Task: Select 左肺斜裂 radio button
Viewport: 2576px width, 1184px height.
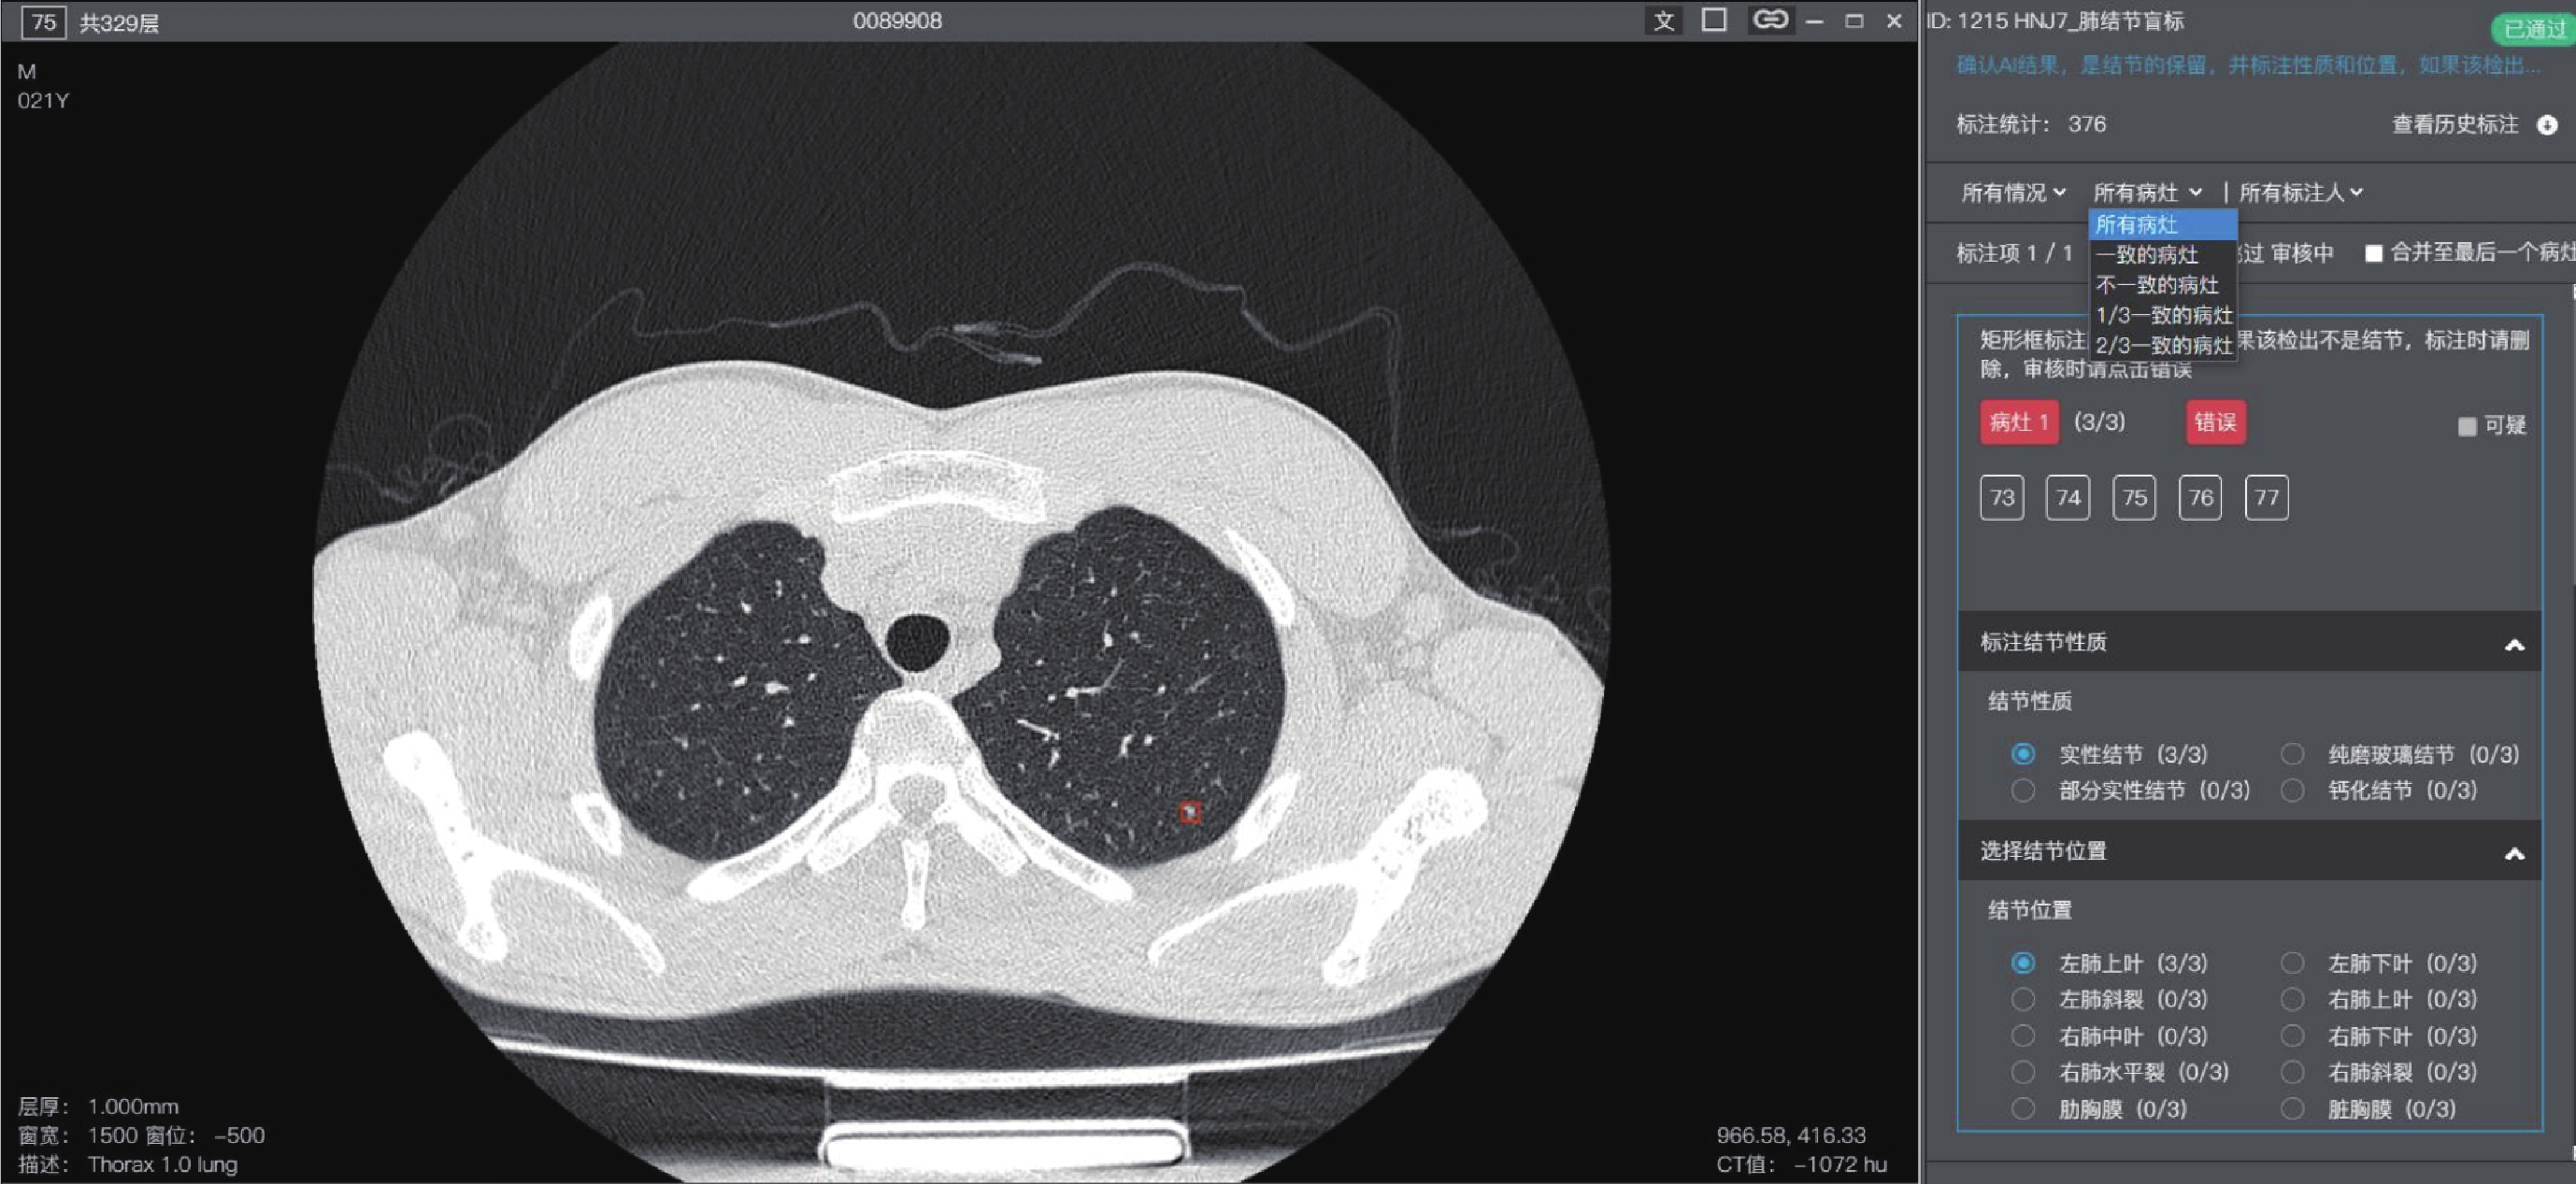Action: click(x=2023, y=999)
